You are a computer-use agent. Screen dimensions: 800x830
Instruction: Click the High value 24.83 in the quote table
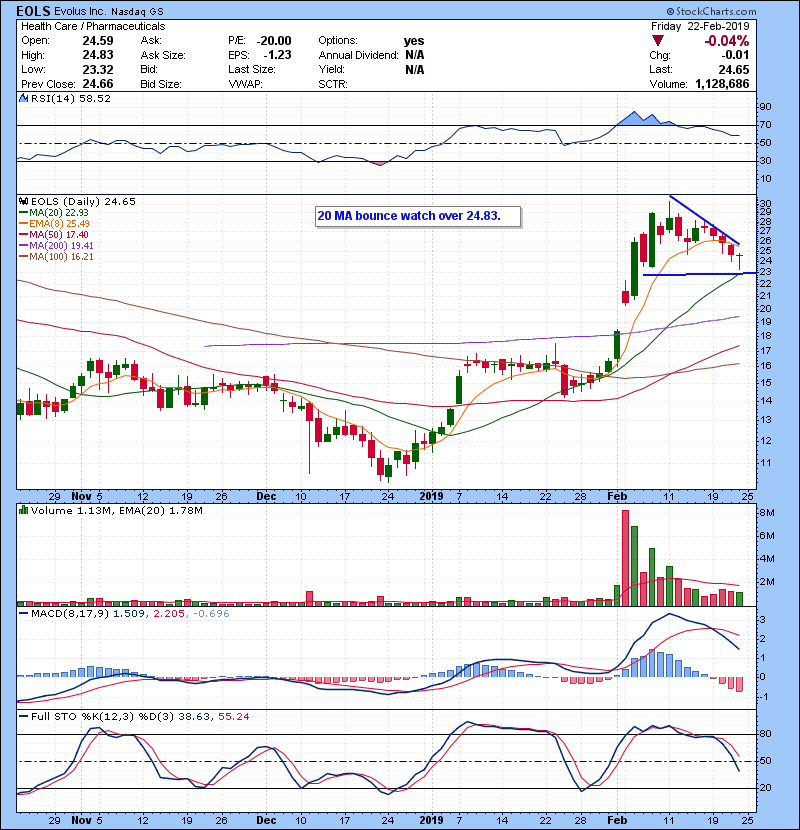point(97,55)
